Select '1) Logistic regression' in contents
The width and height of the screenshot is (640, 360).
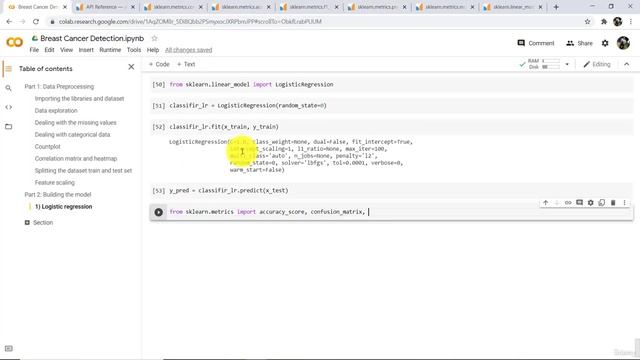point(64,207)
